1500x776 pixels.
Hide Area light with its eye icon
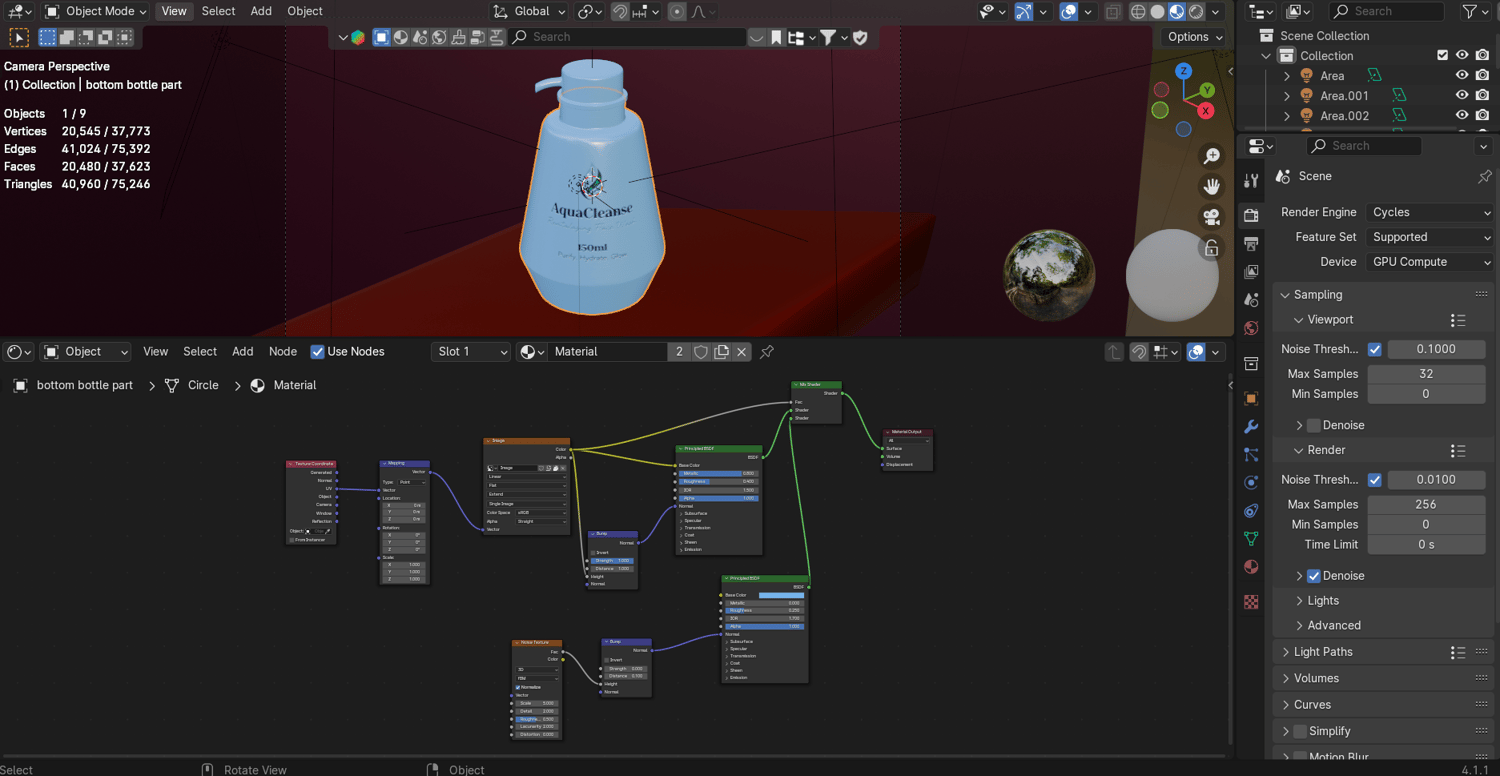point(1462,76)
